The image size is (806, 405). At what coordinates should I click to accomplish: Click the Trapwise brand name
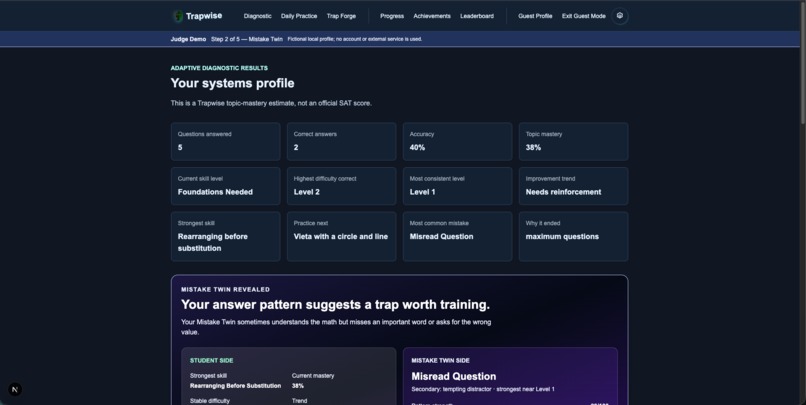pos(204,16)
